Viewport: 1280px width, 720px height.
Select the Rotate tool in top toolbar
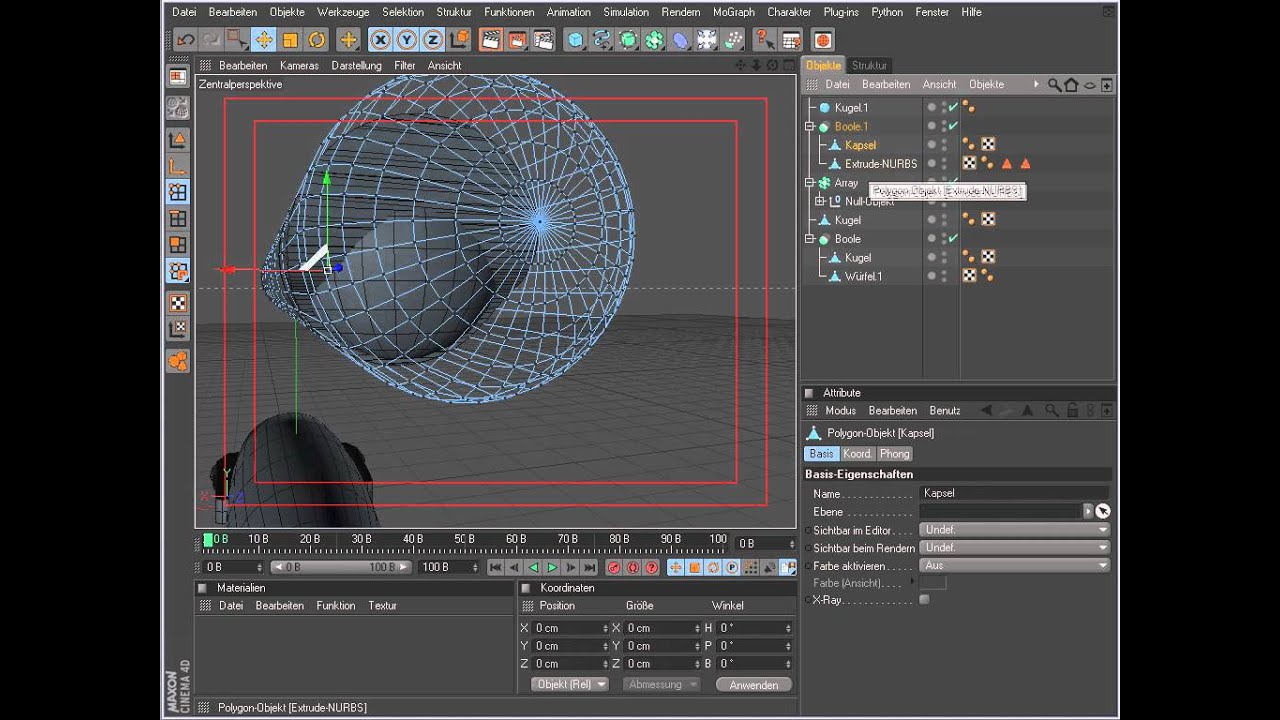pyautogui.click(x=317, y=40)
